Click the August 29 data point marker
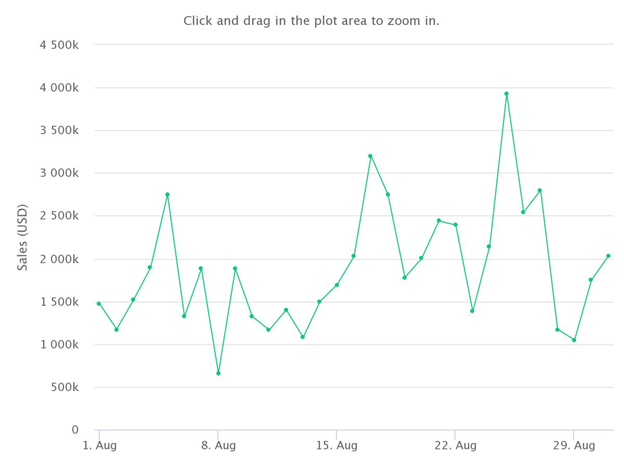The image size is (624, 468). pos(574,340)
